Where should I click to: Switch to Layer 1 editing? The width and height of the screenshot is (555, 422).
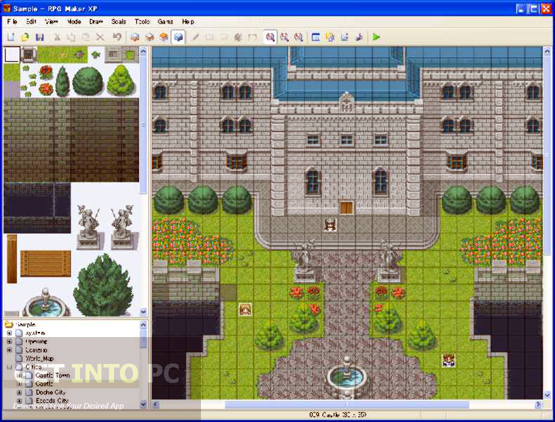pos(135,37)
